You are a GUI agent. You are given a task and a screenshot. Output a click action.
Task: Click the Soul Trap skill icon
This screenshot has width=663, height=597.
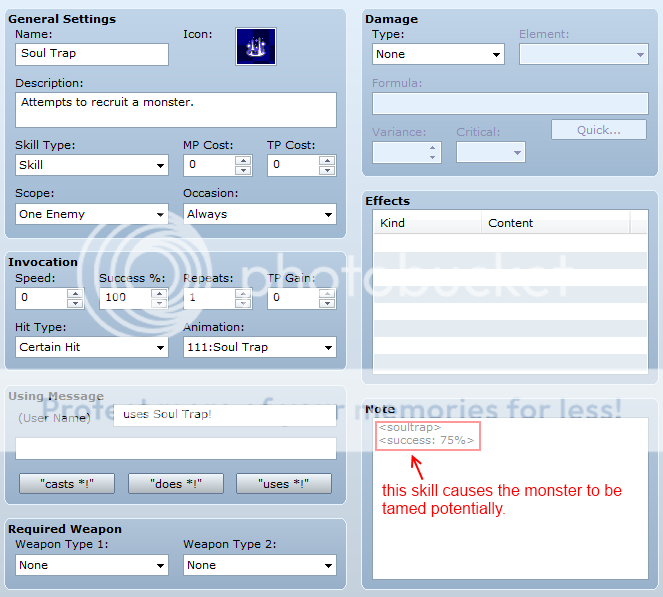[255, 46]
